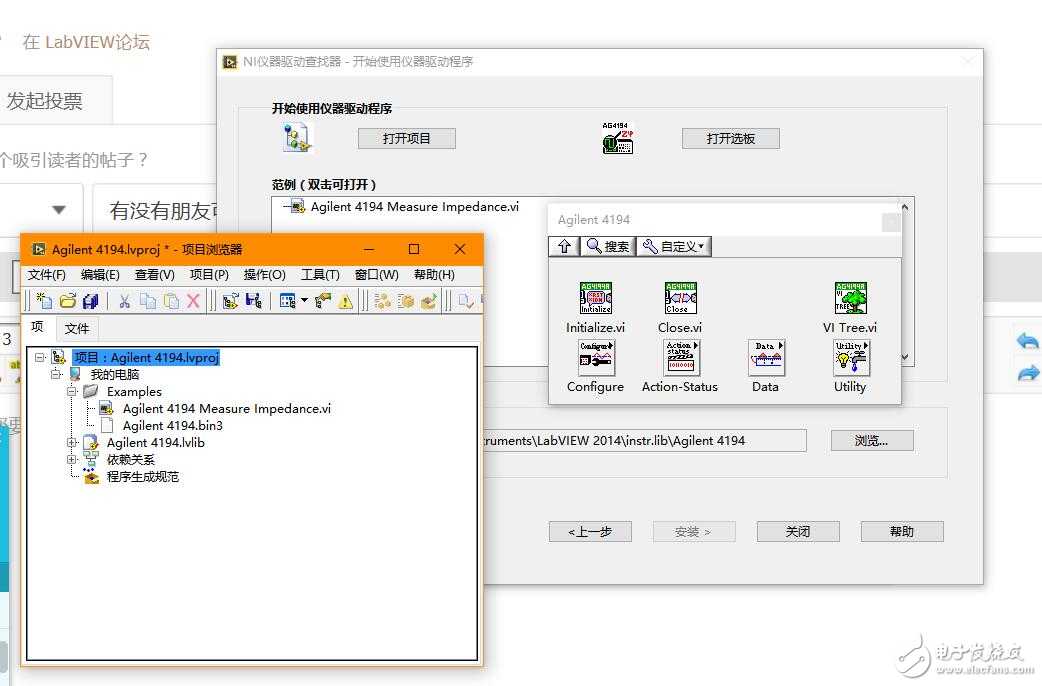Click the 打开选板 button
The height and width of the screenshot is (686, 1042).
pyautogui.click(x=731, y=138)
